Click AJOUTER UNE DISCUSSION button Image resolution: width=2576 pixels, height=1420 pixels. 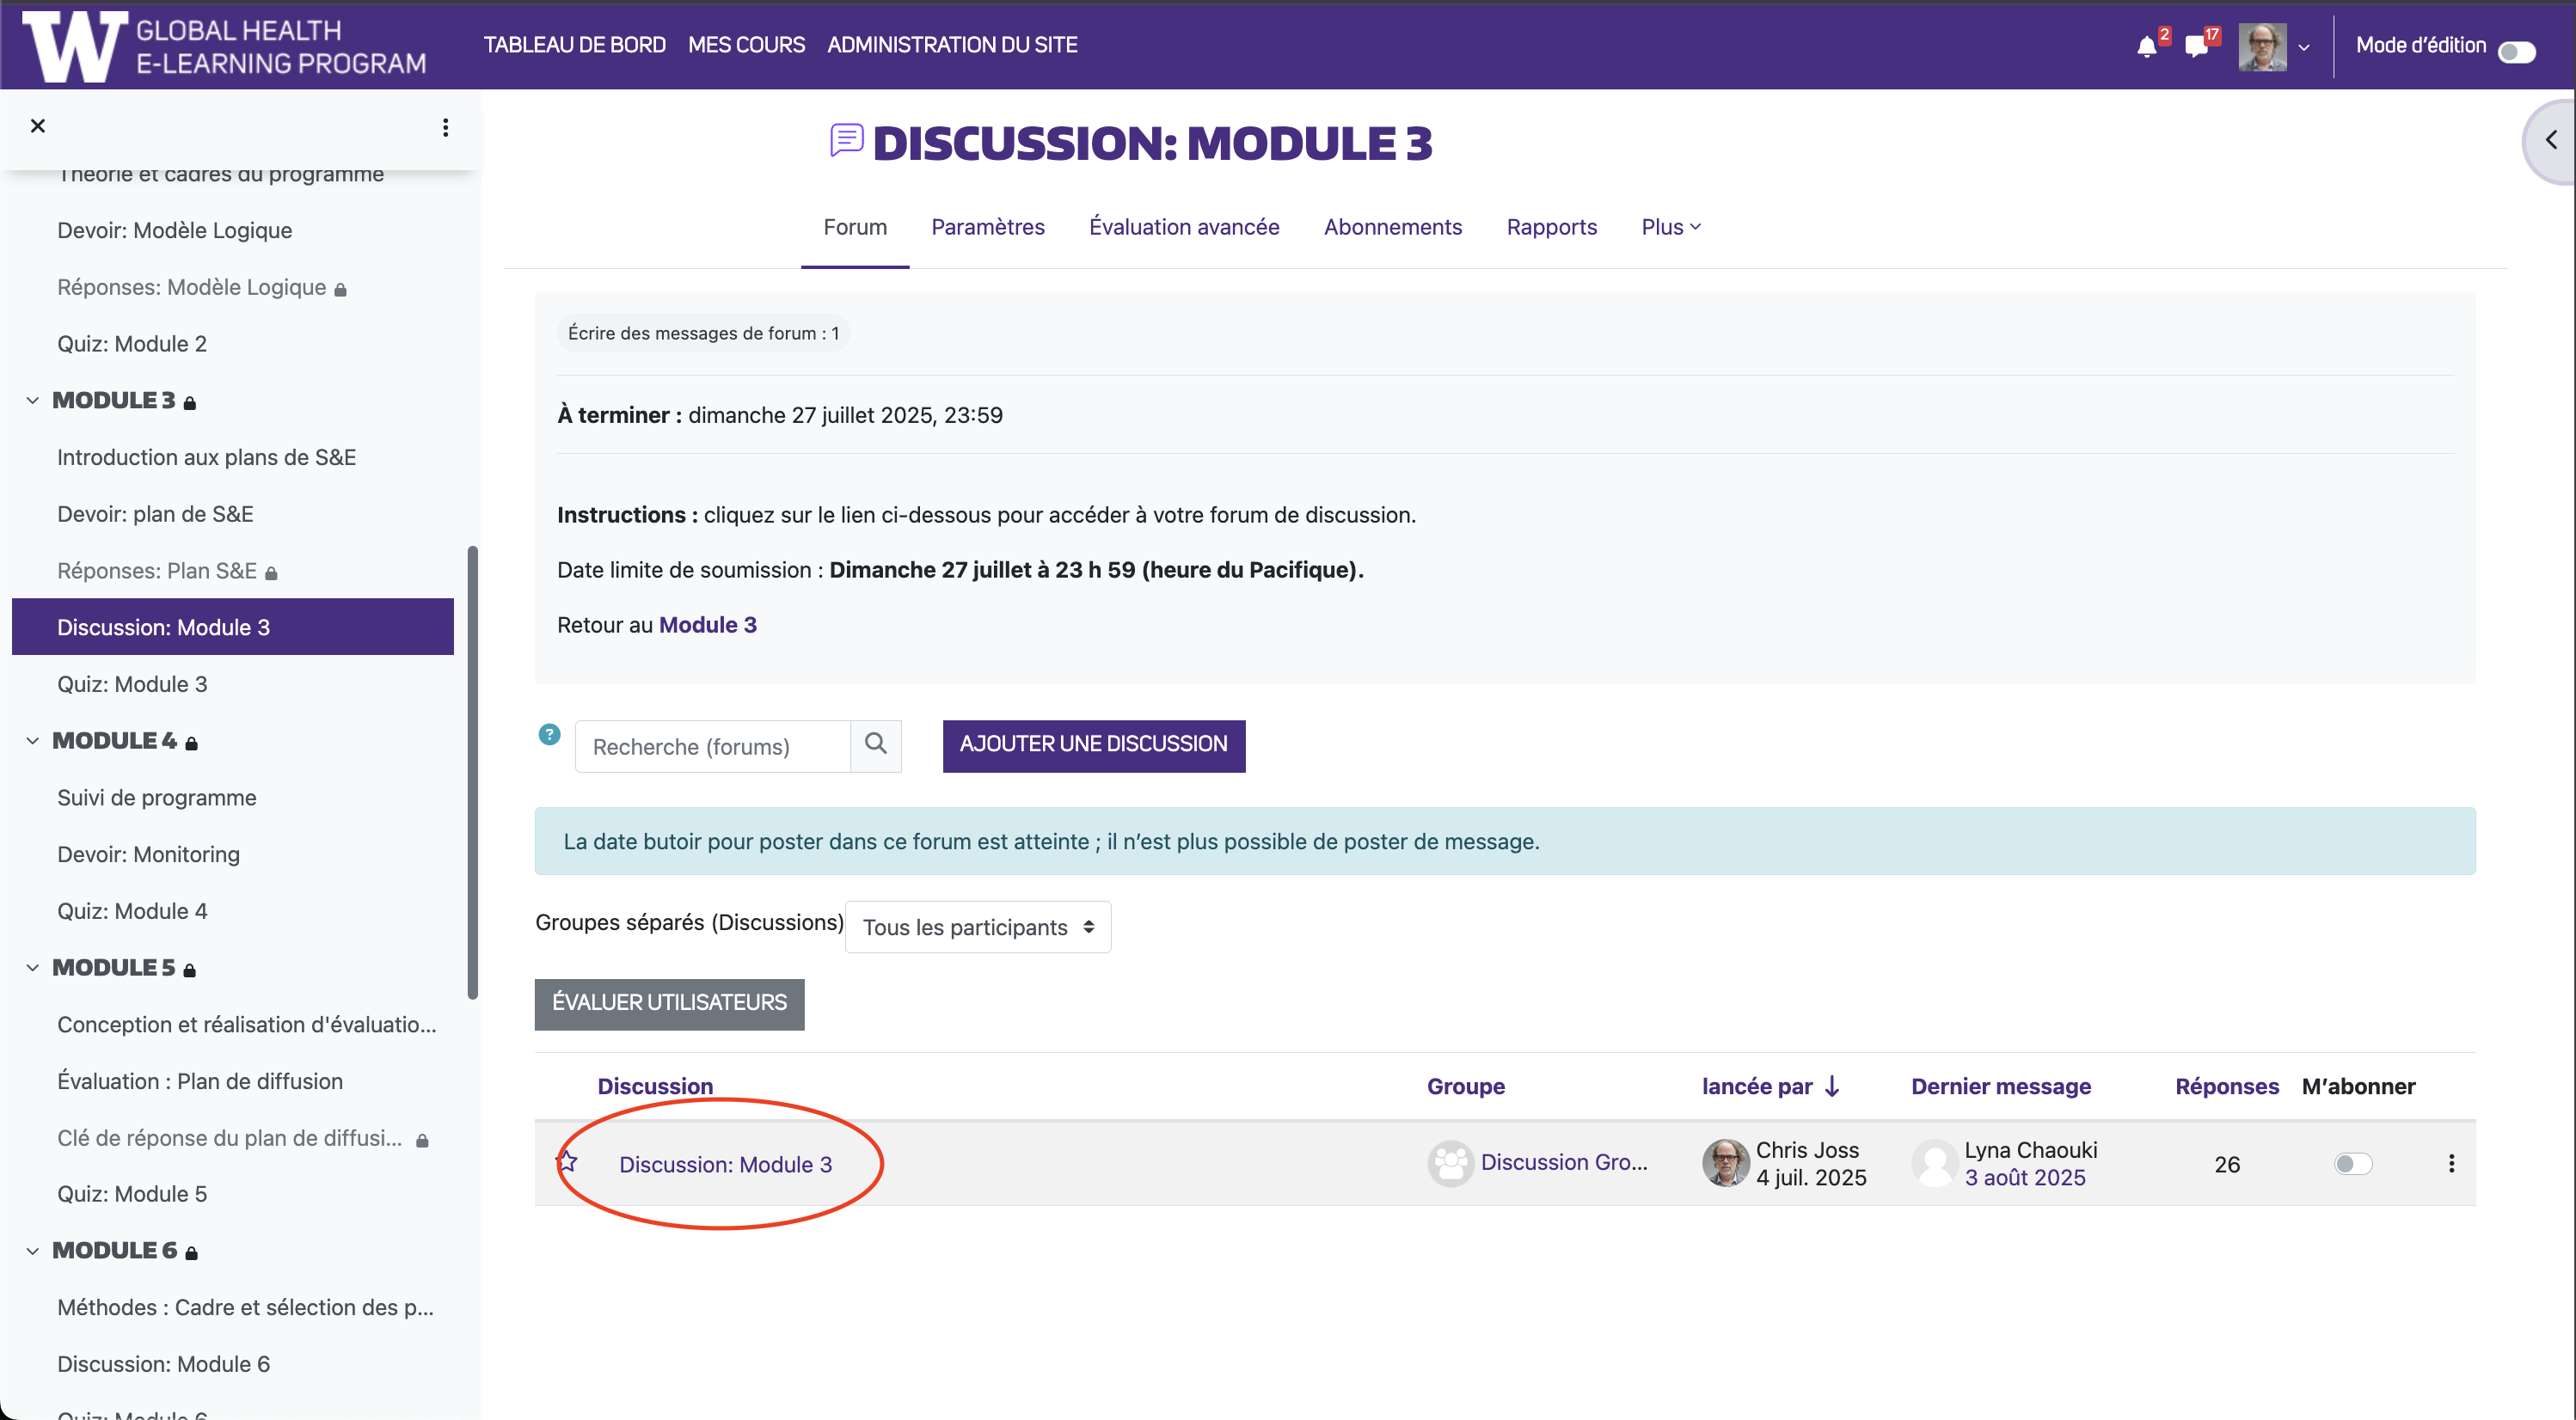(1093, 745)
